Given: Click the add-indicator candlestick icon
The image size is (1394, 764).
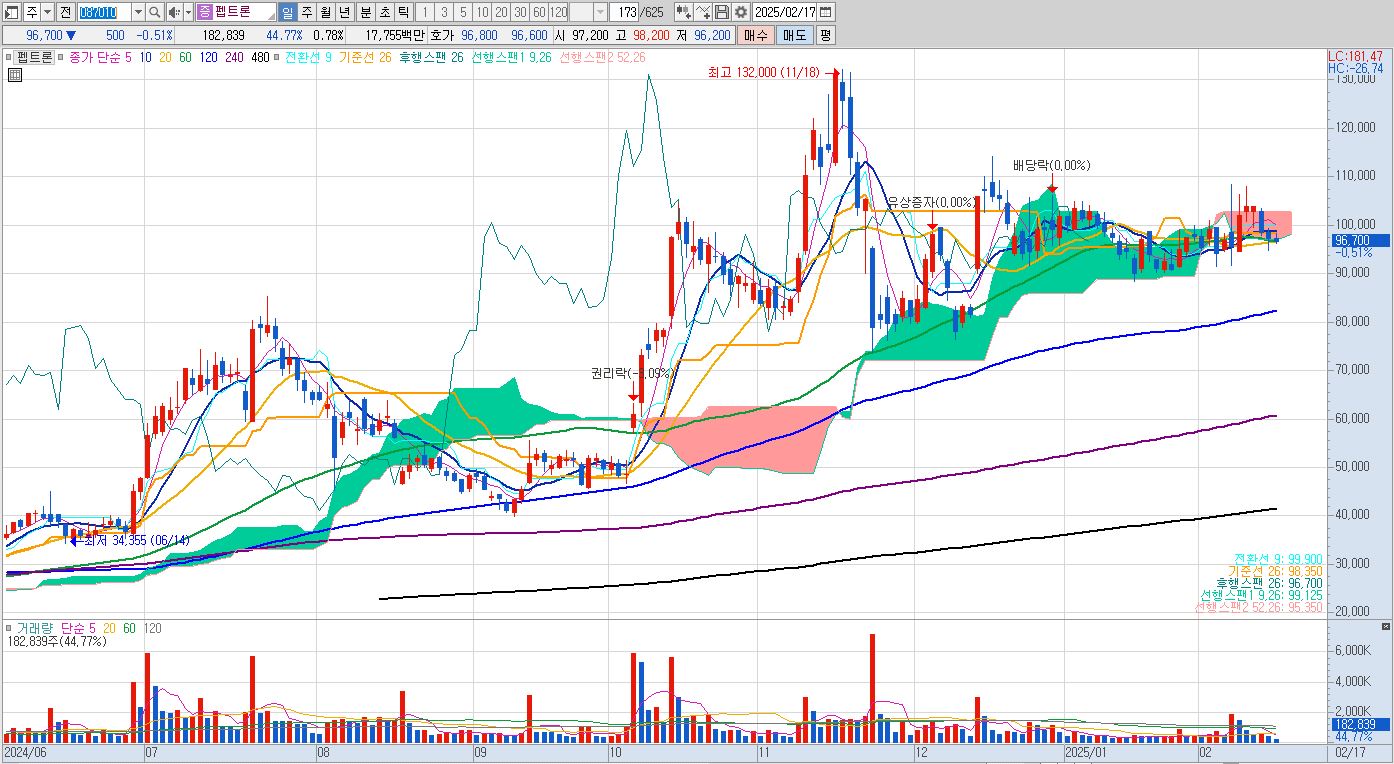Looking at the screenshot, I should pyautogui.click(x=682, y=12).
